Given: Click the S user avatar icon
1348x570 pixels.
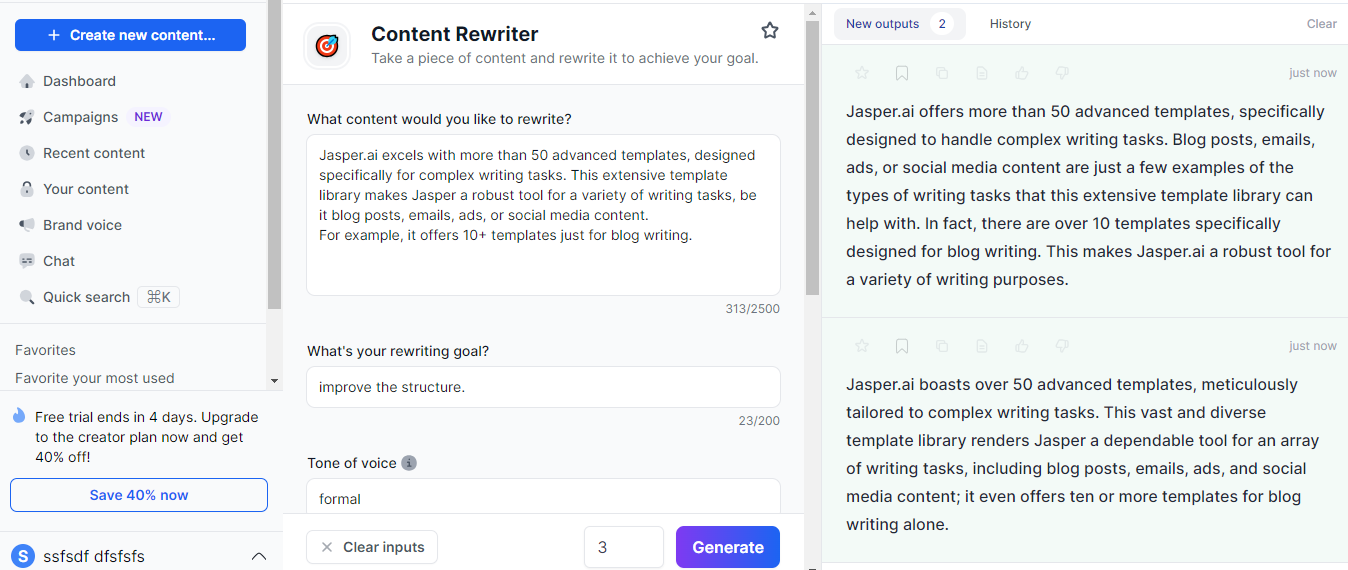Looking at the screenshot, I should (x=22, y=556).
